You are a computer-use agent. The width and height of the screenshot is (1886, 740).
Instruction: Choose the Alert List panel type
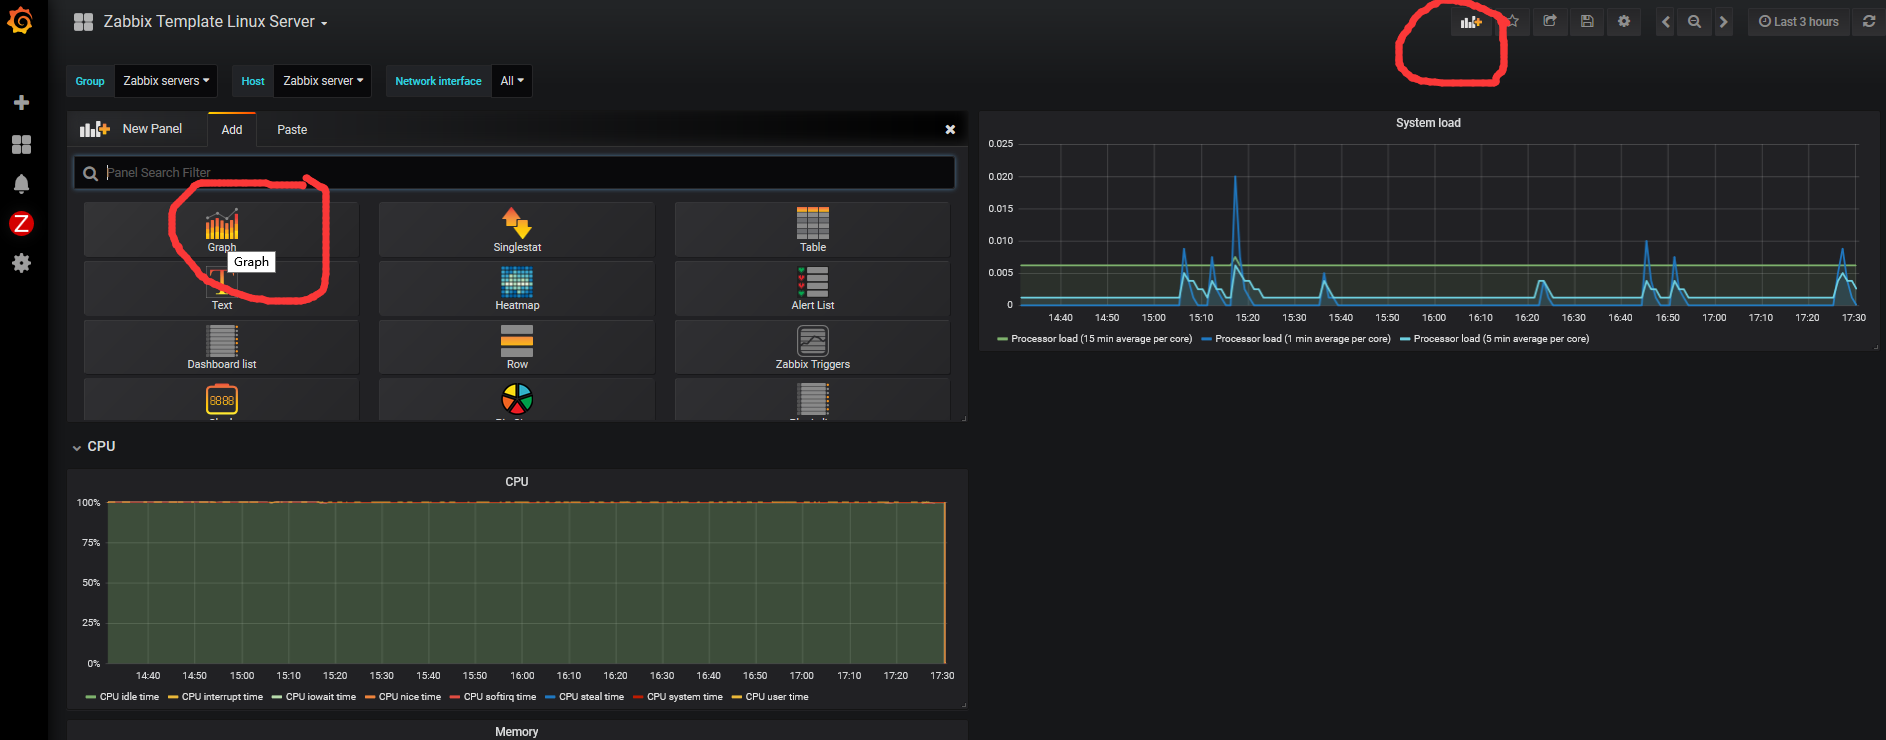[812, 289]
